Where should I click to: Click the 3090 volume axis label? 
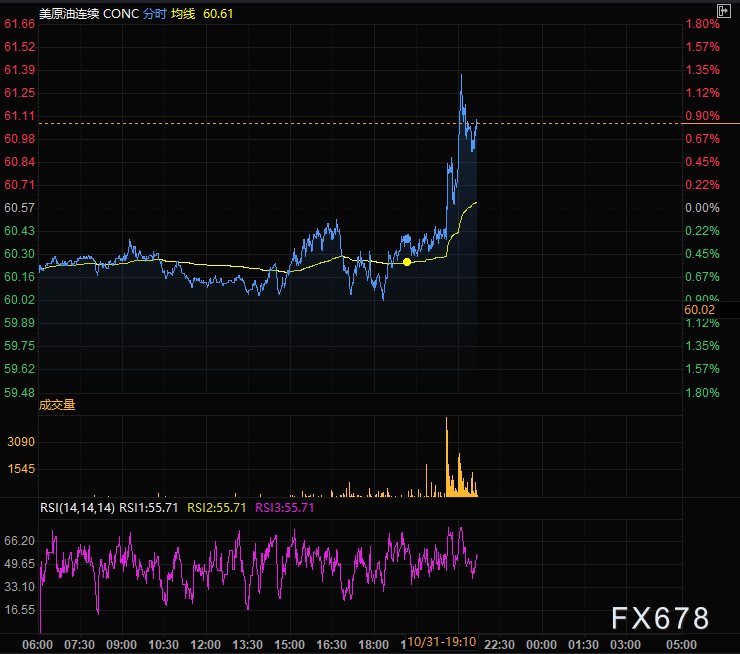[22, 441]
